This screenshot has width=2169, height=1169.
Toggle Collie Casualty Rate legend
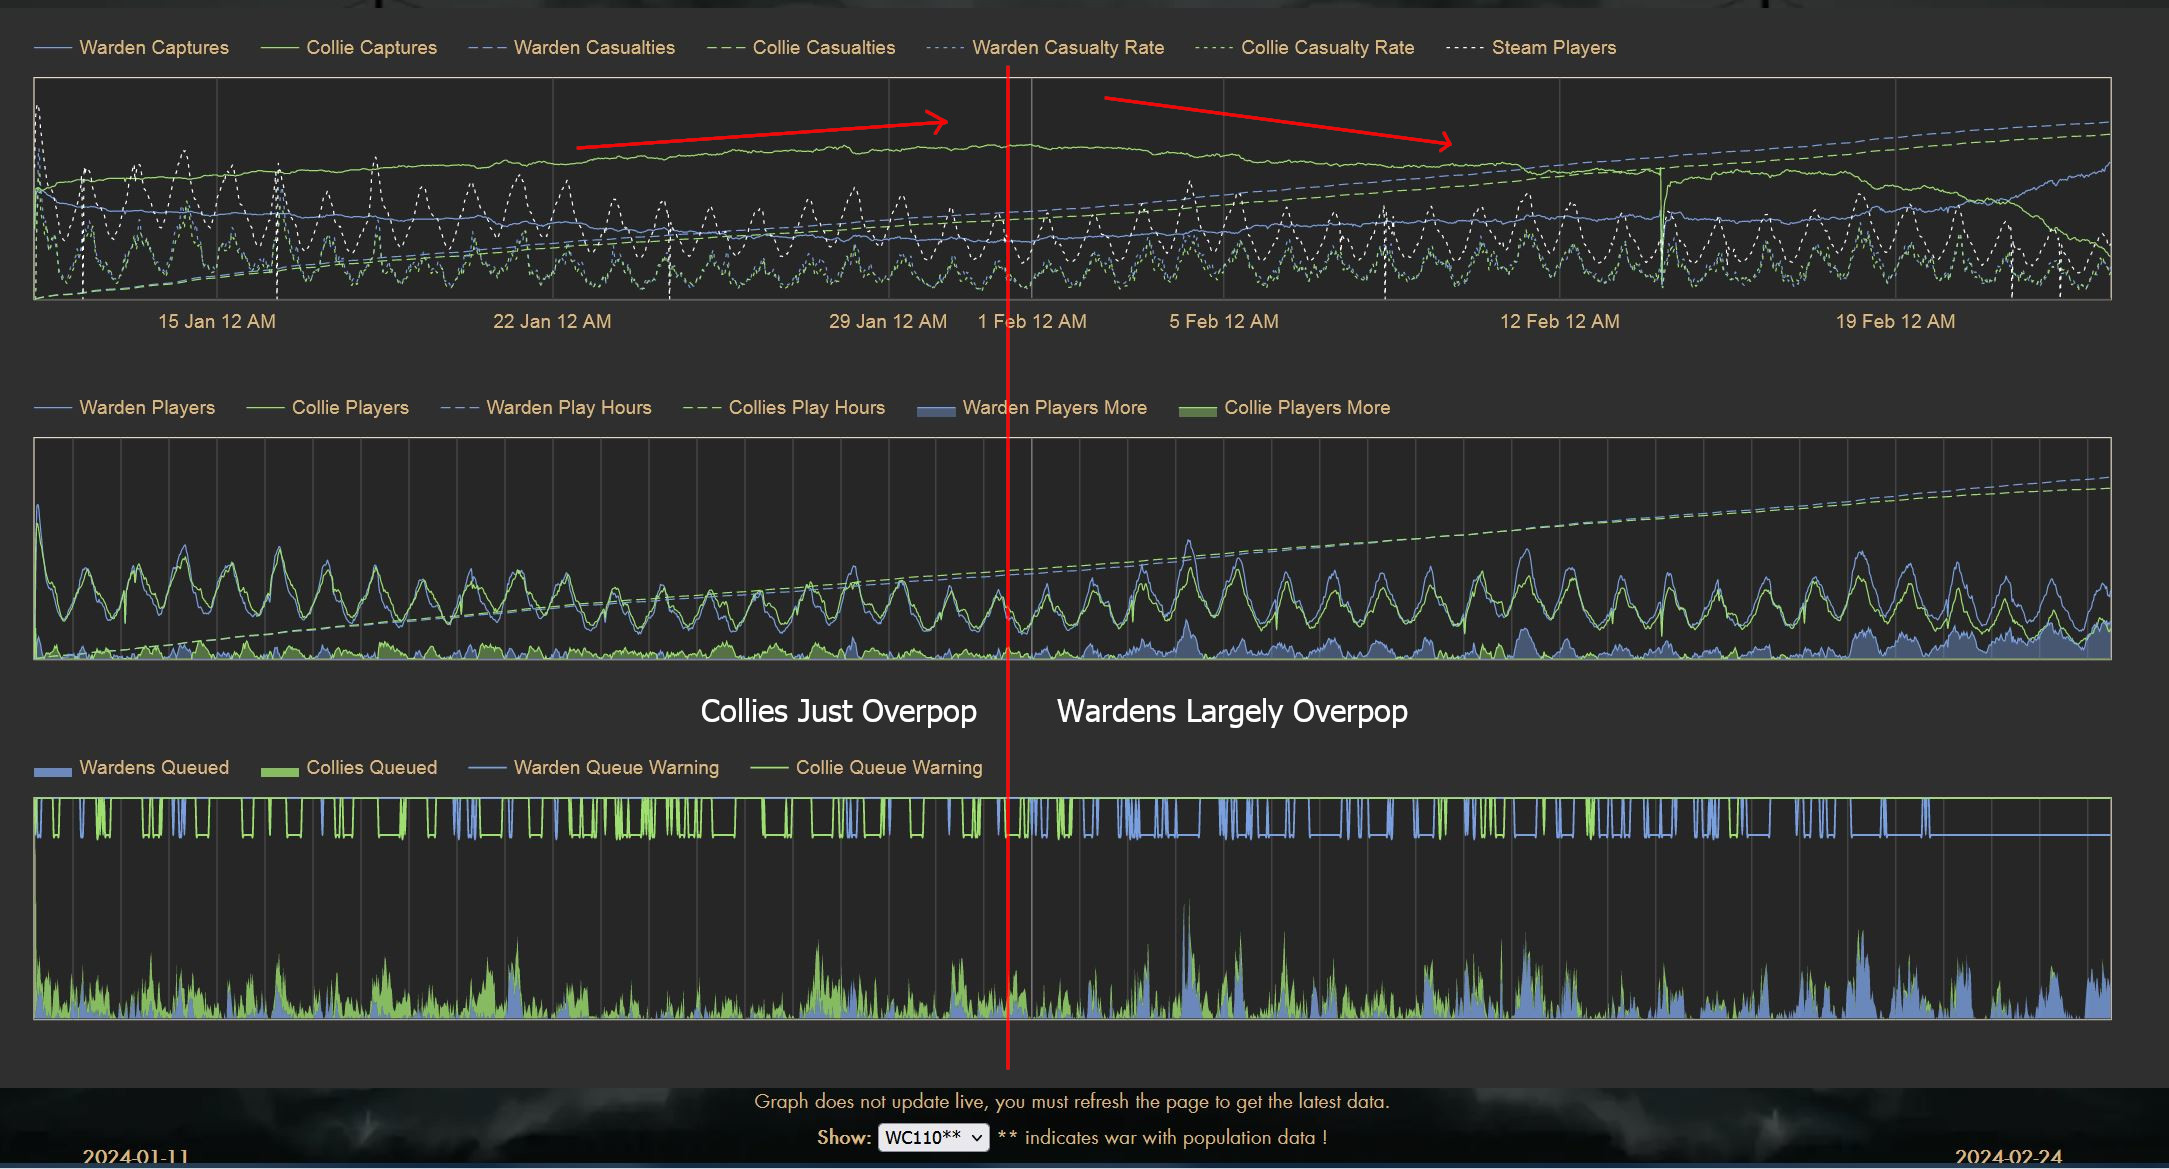click(1326, 47)
